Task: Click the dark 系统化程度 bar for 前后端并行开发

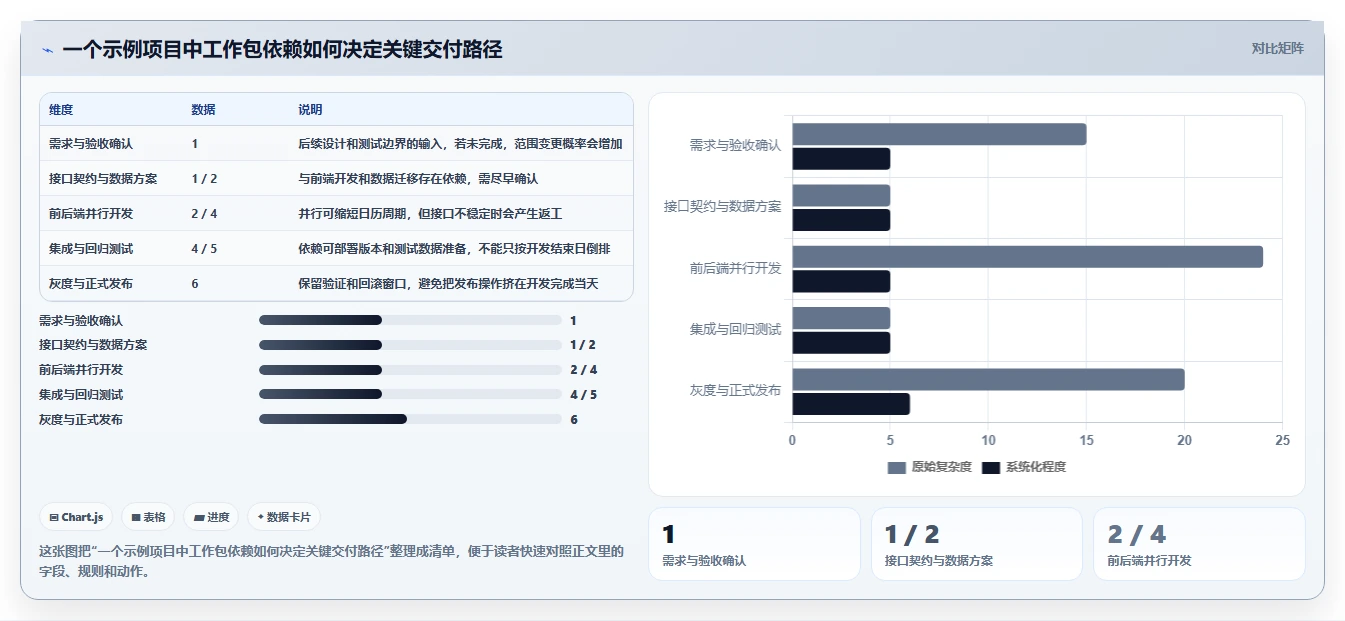Action: point(841,281)
